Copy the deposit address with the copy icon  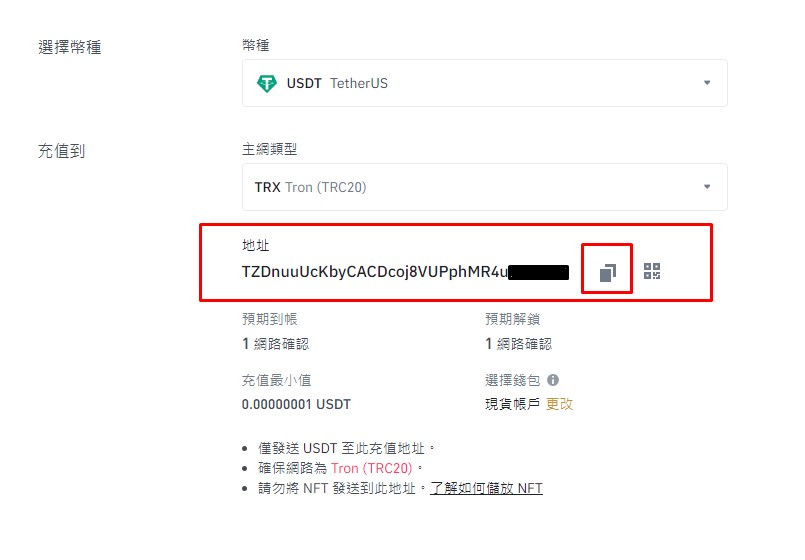pos(607,272)
